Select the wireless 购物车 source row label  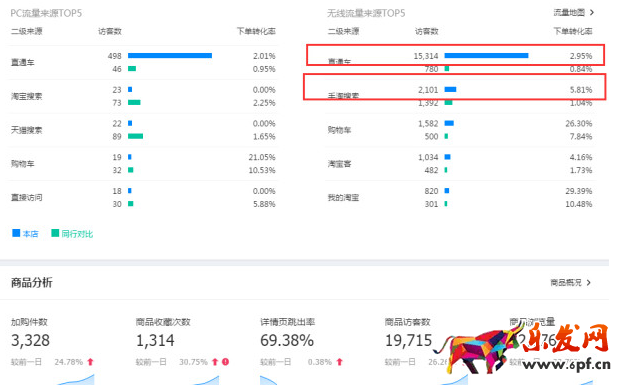(339, 130)
